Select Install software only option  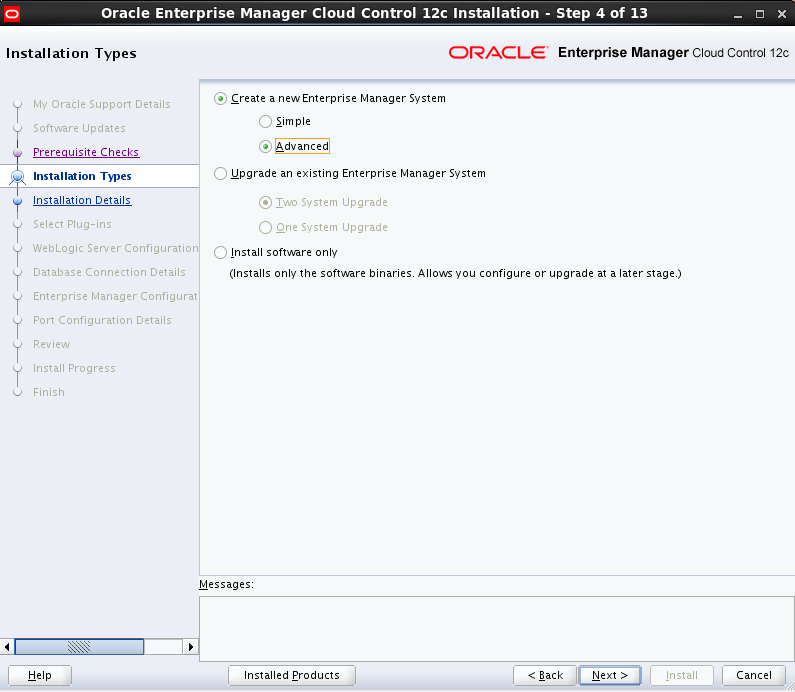pyautogui.click(x=220, y=252)
